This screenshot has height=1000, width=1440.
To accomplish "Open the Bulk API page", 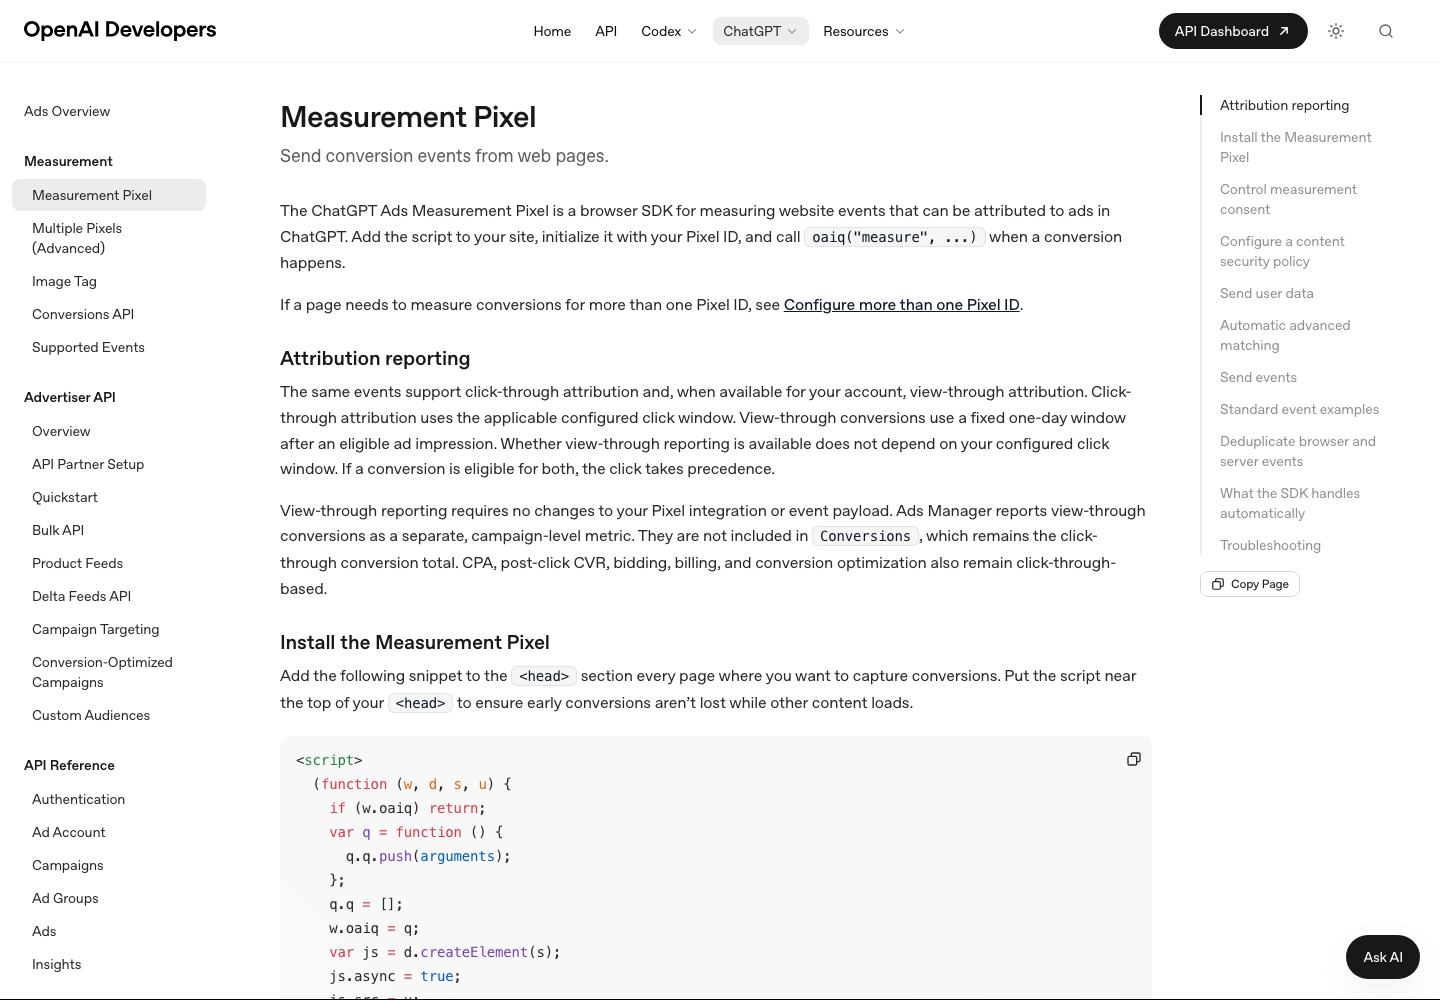I will pyautogui.click(x=109, y=530).
